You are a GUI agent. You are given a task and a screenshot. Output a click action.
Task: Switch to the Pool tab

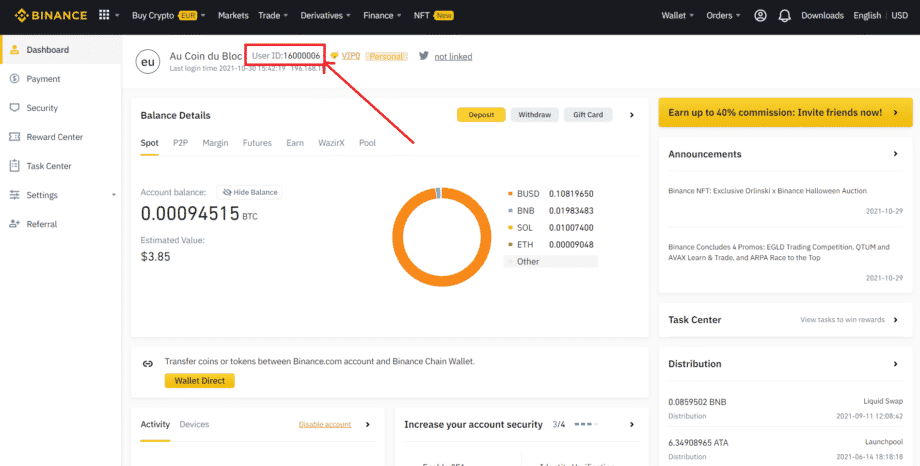click(367, 143)
